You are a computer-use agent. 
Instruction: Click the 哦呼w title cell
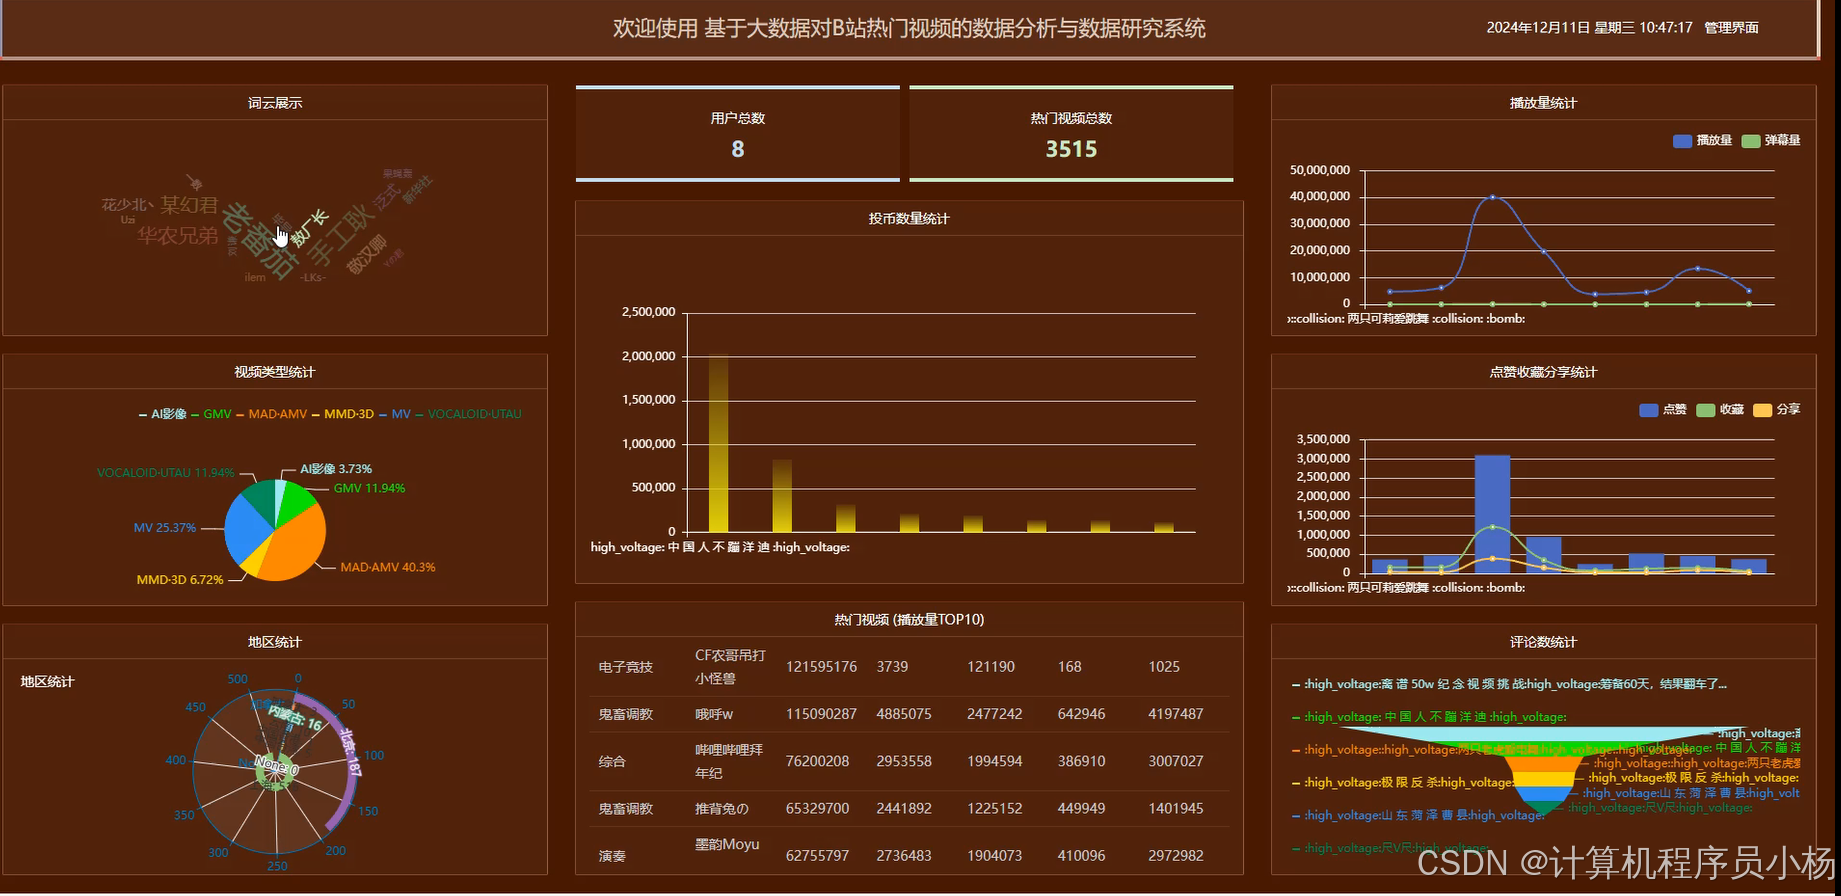(714, 714)
